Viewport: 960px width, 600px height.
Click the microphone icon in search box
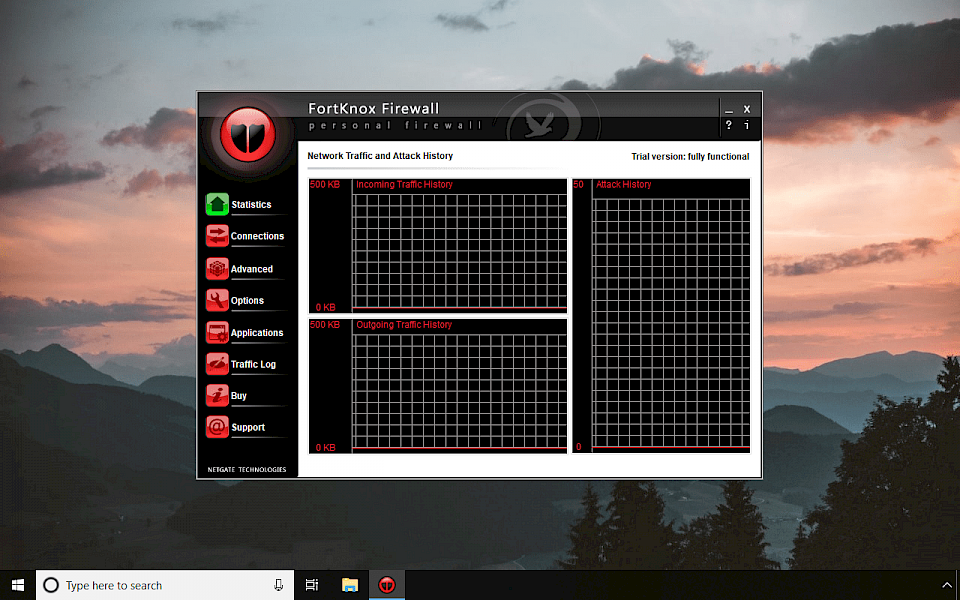click(278, 585)
